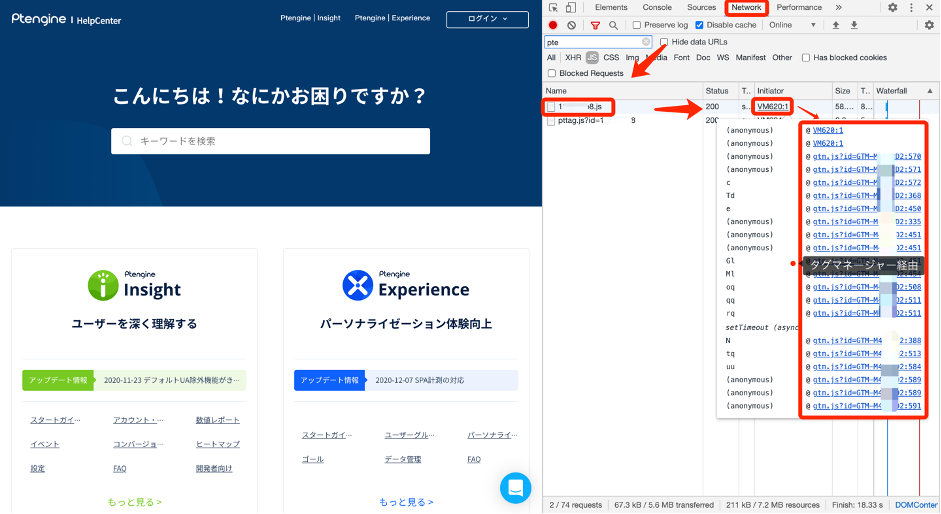Show All request types
Screen dimensions: 941x514
tap(551, 58)
